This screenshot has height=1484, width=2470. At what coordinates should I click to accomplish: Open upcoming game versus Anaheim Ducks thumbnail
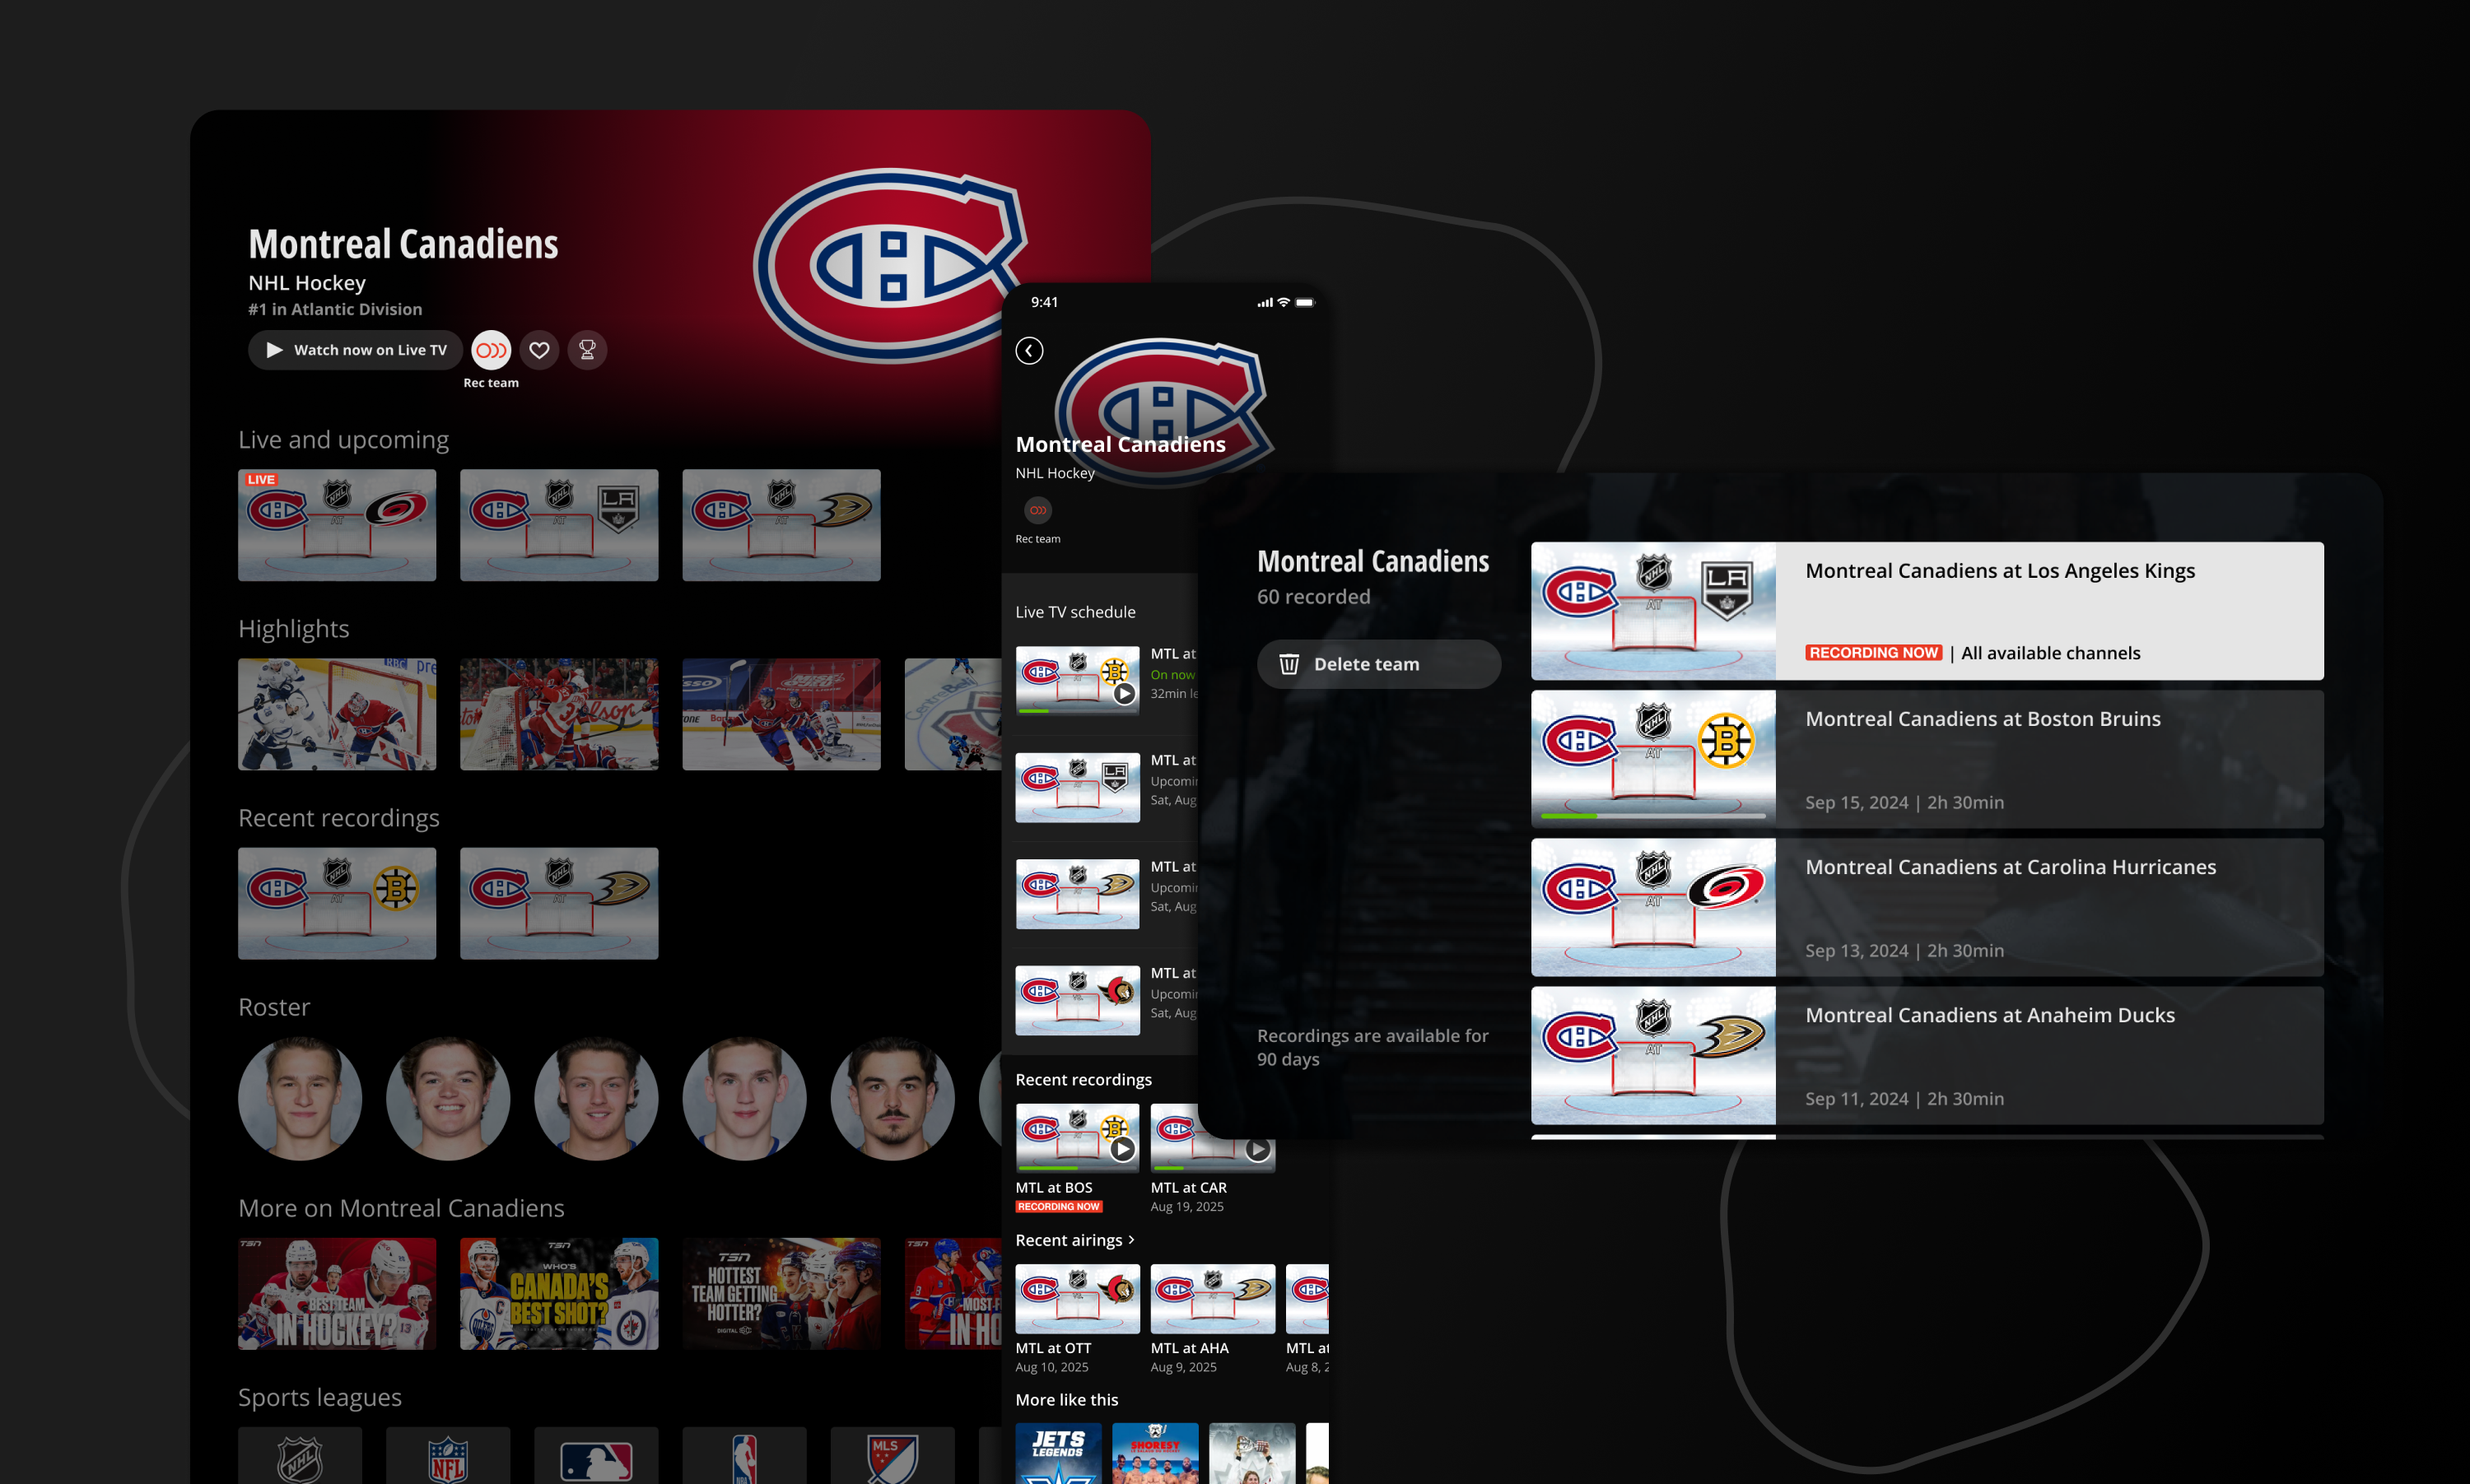coord(781,525)
